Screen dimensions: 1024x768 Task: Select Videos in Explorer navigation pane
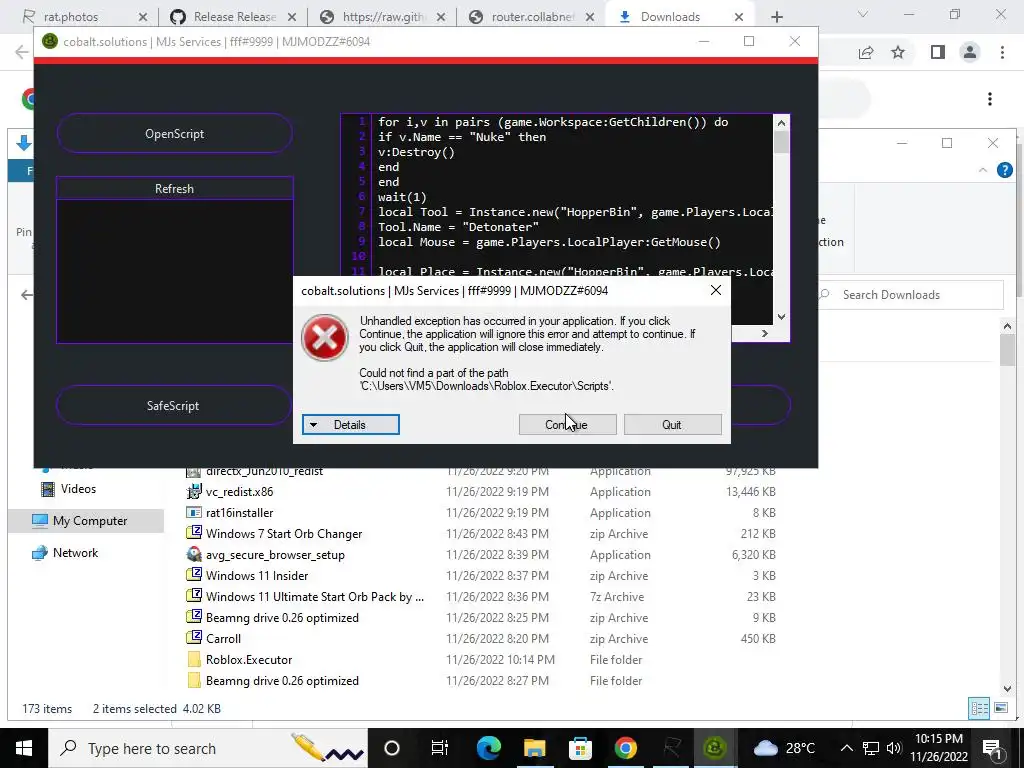[x=78, y=488]
